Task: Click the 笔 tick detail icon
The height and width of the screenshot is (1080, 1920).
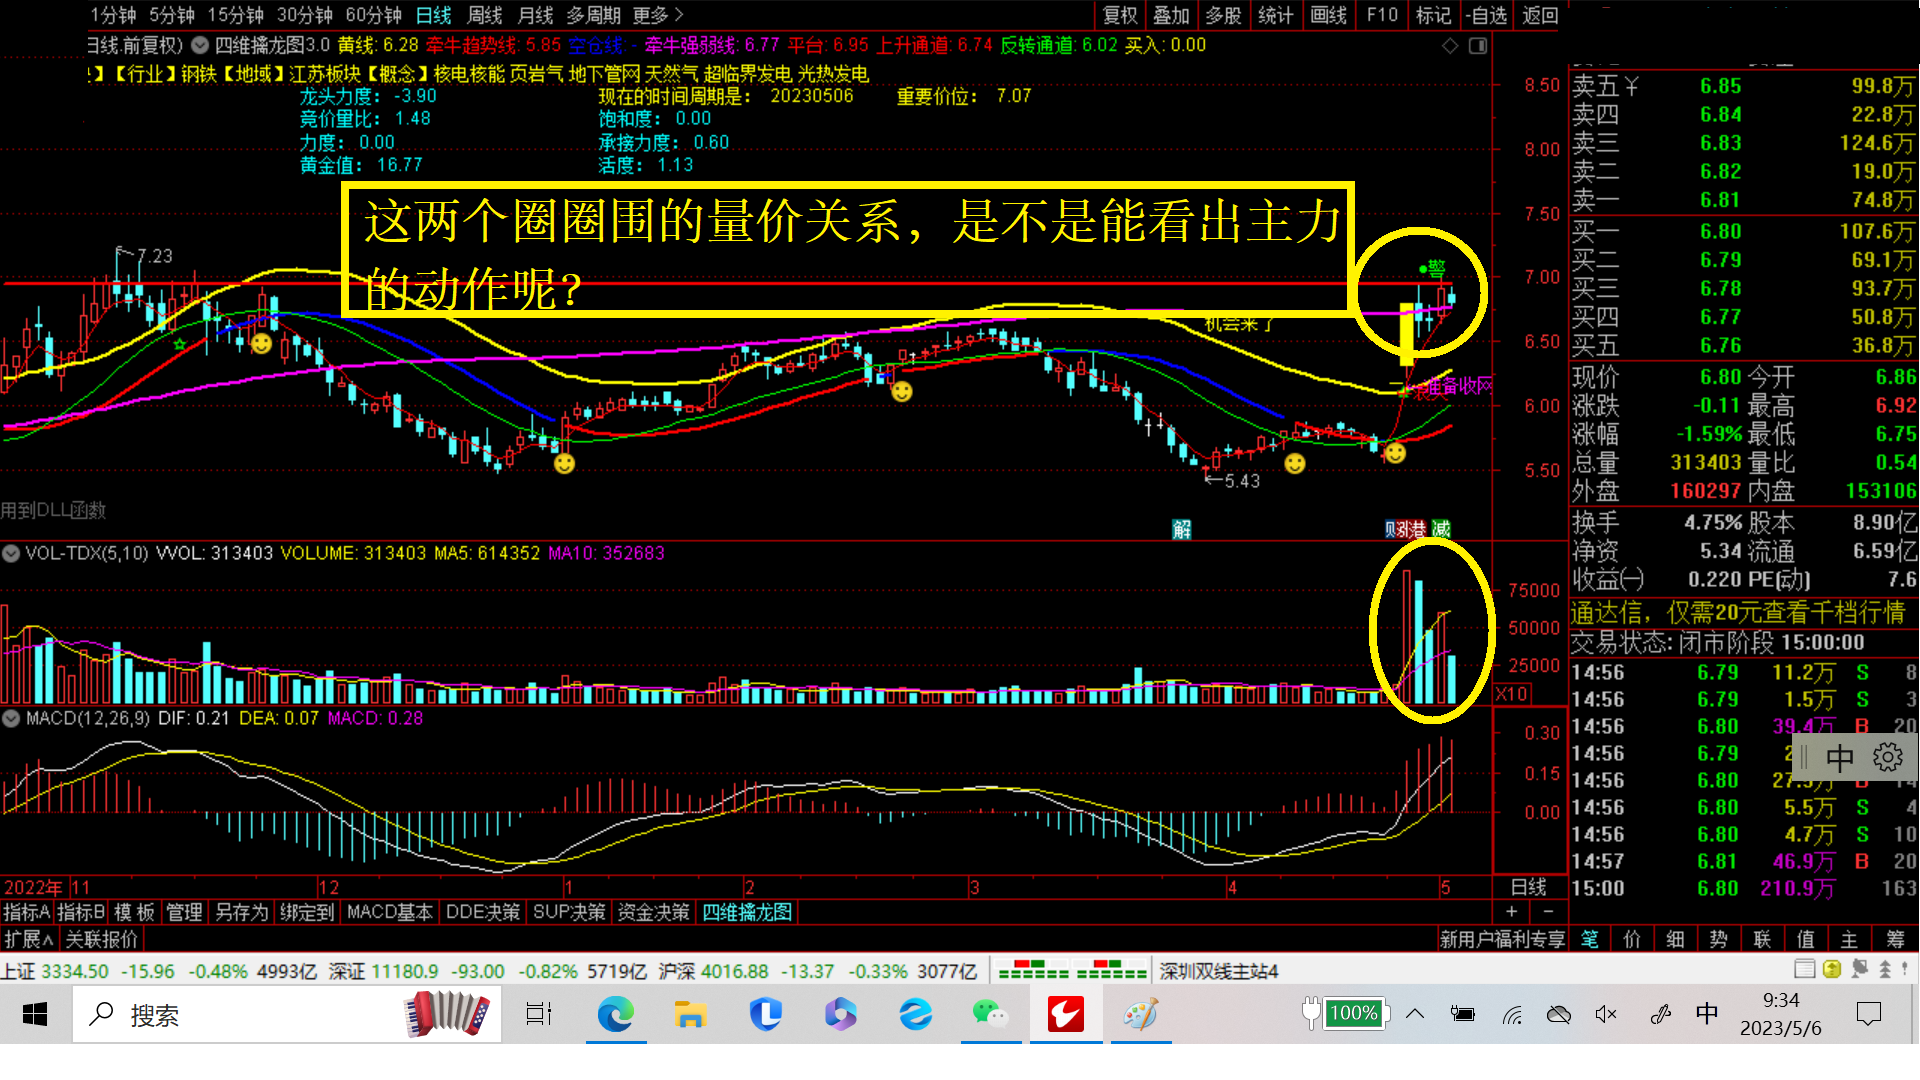Action: coord(1590,939)
